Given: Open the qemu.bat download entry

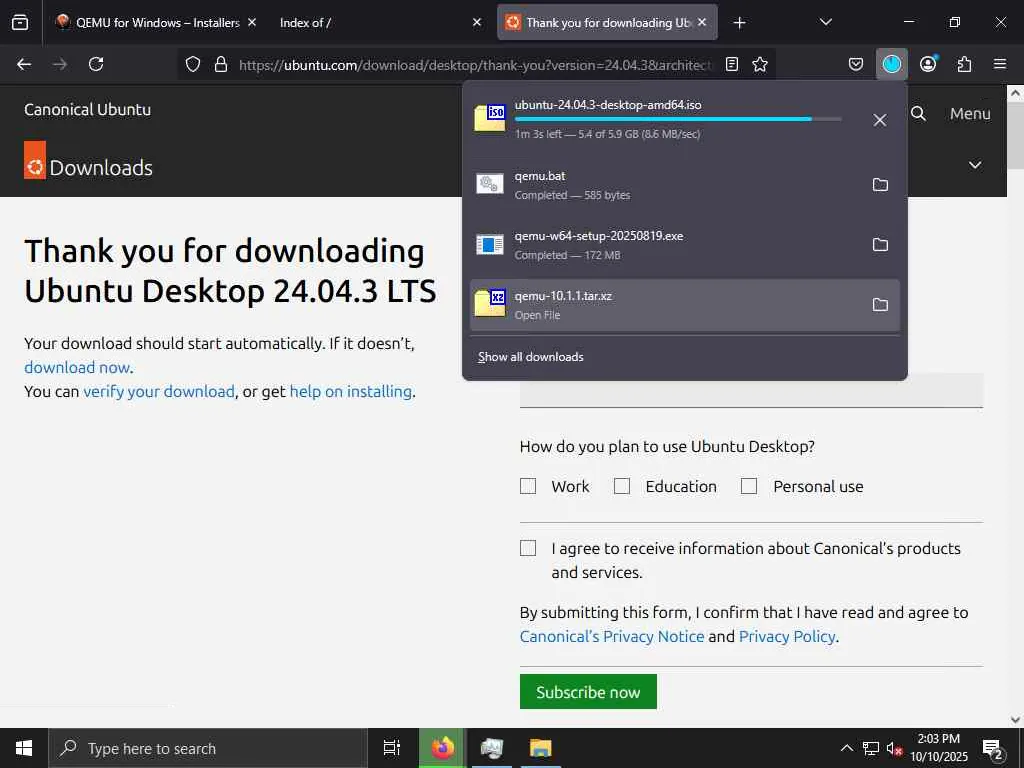Looking at the screenshot, I should 665,185.
